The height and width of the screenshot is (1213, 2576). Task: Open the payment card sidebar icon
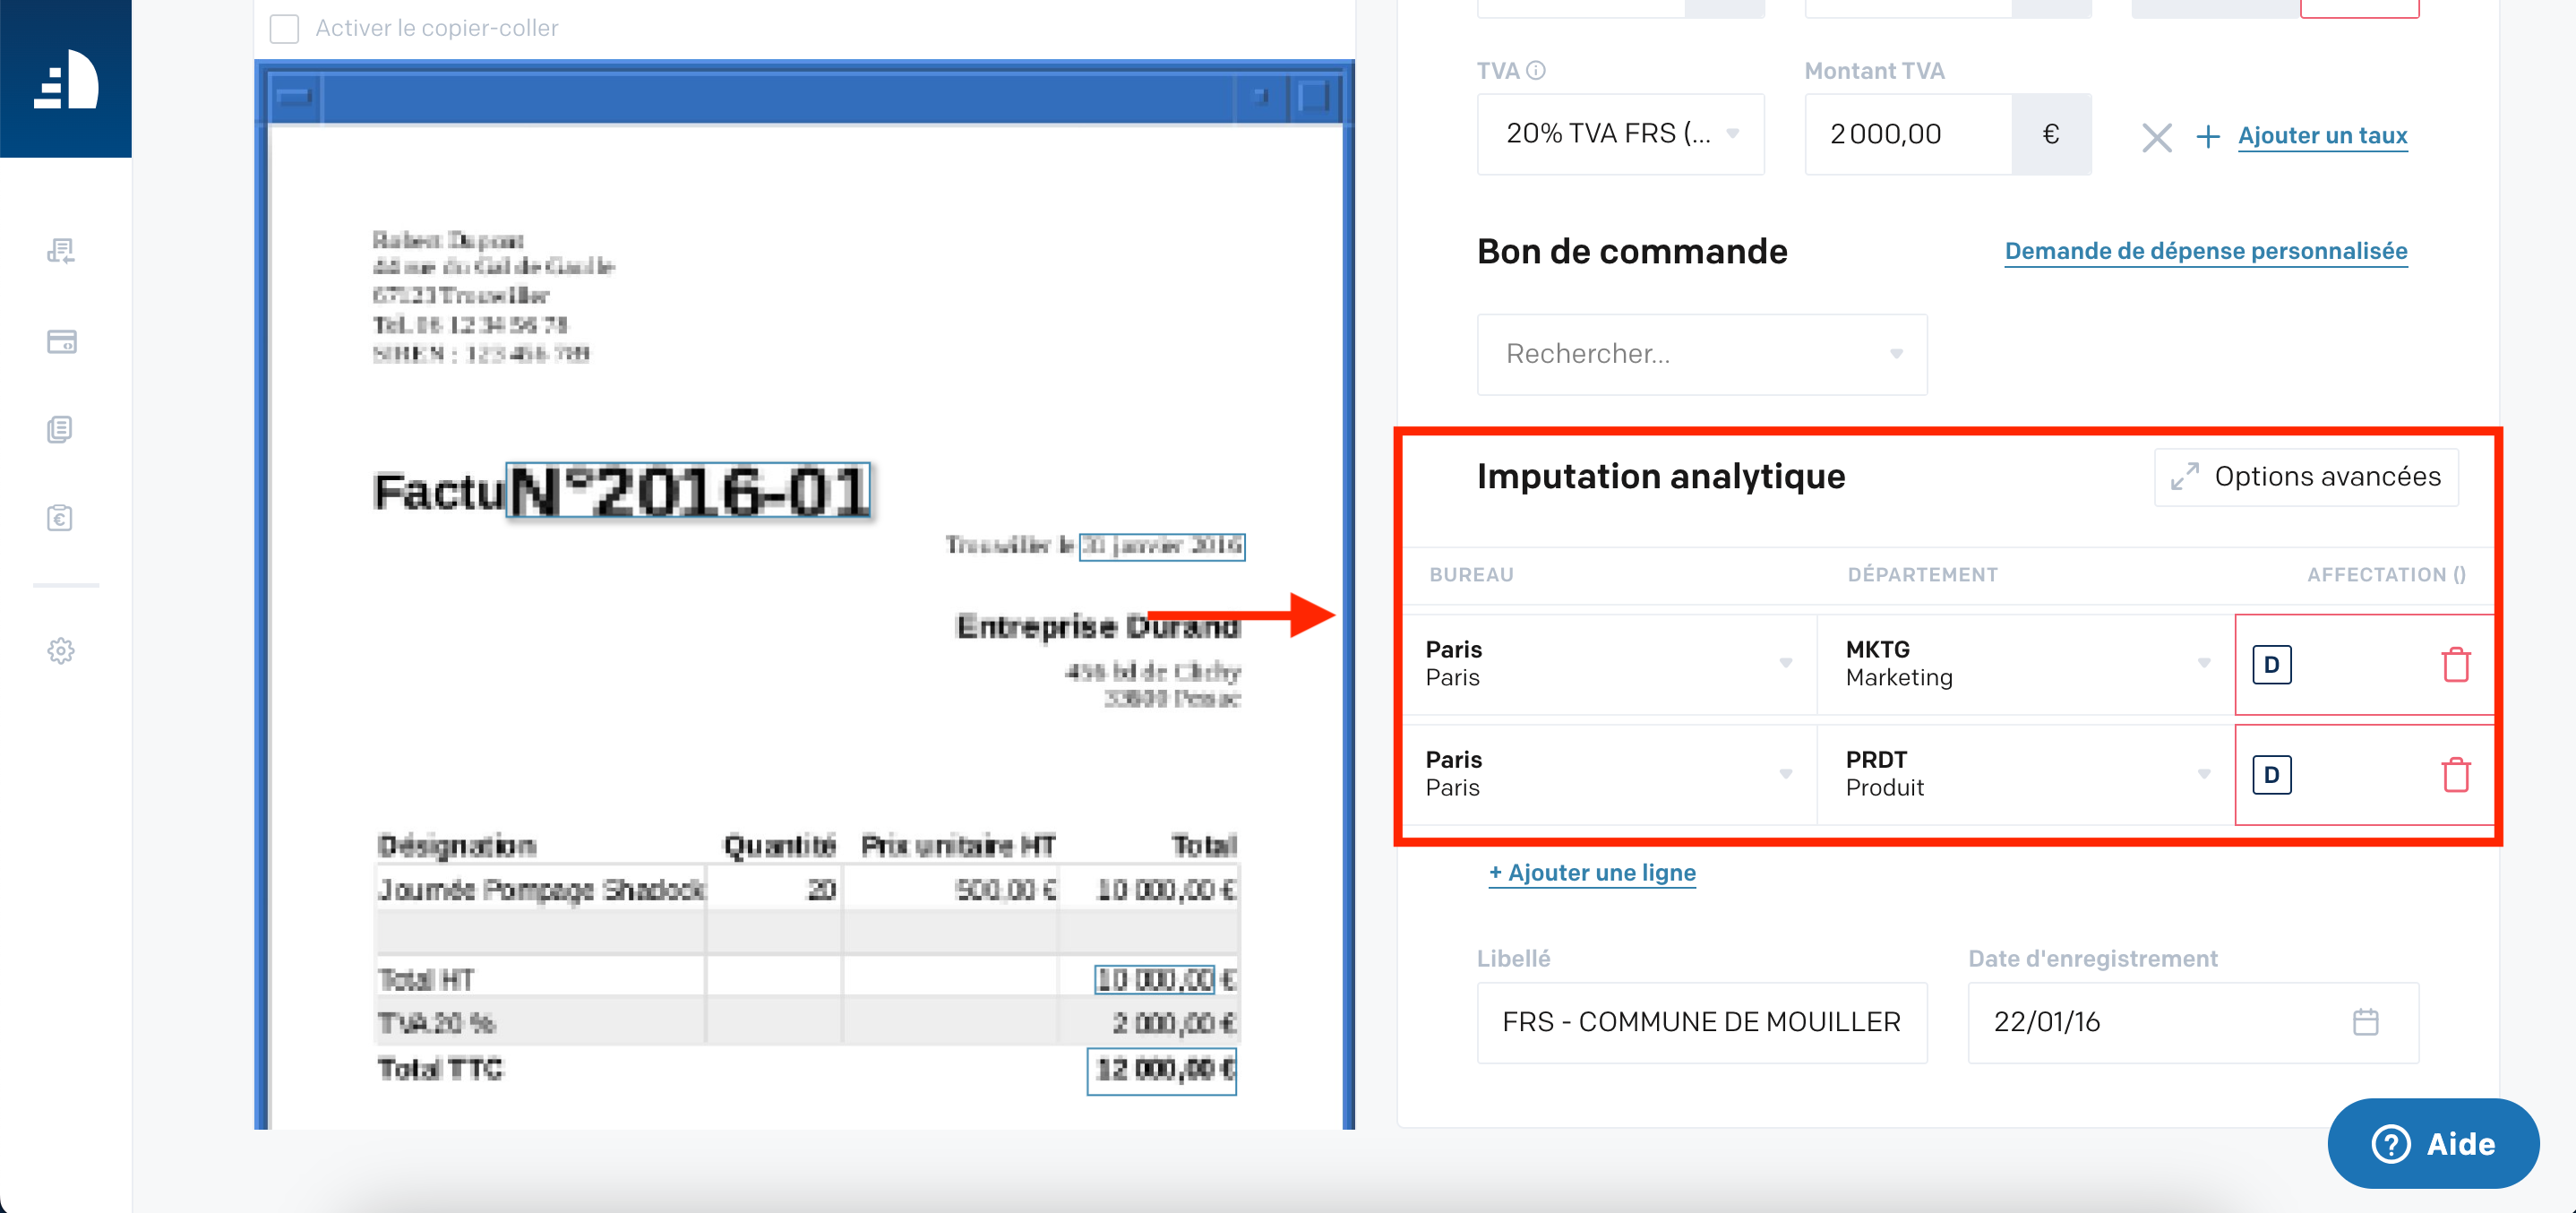(x=61, y=342)
